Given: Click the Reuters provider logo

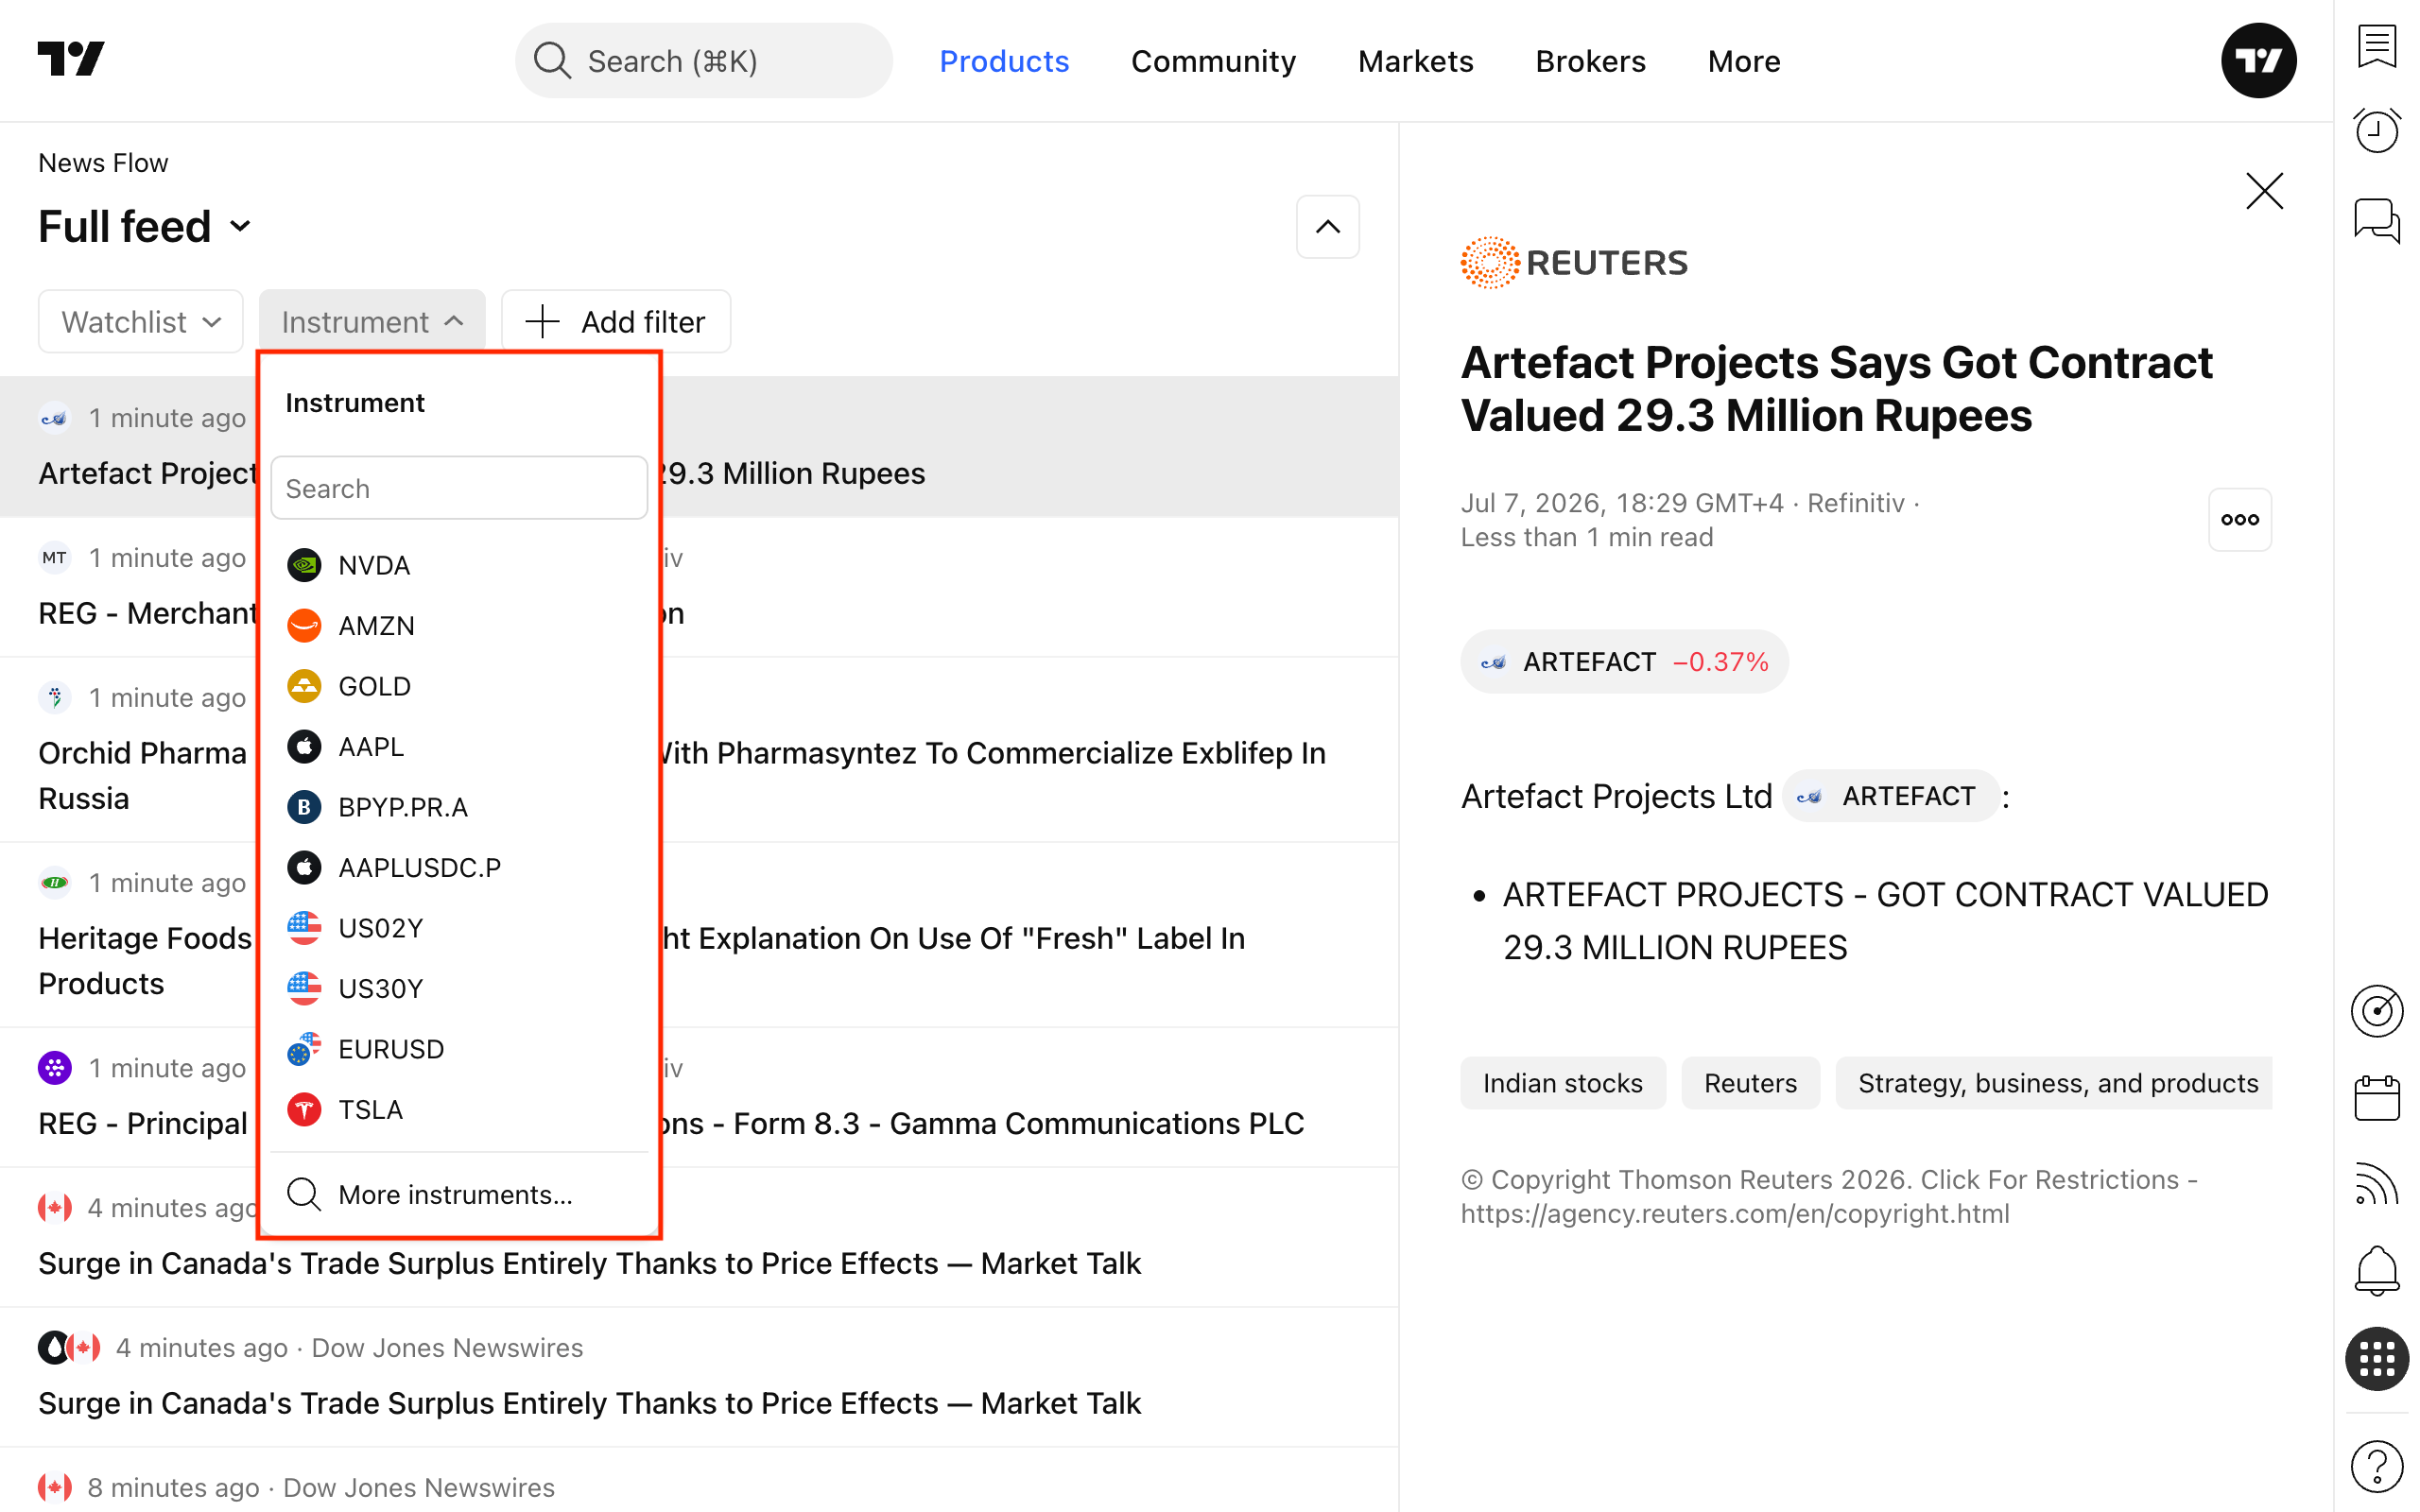Looking at the screenshot, I should [x=1574, y=263].
